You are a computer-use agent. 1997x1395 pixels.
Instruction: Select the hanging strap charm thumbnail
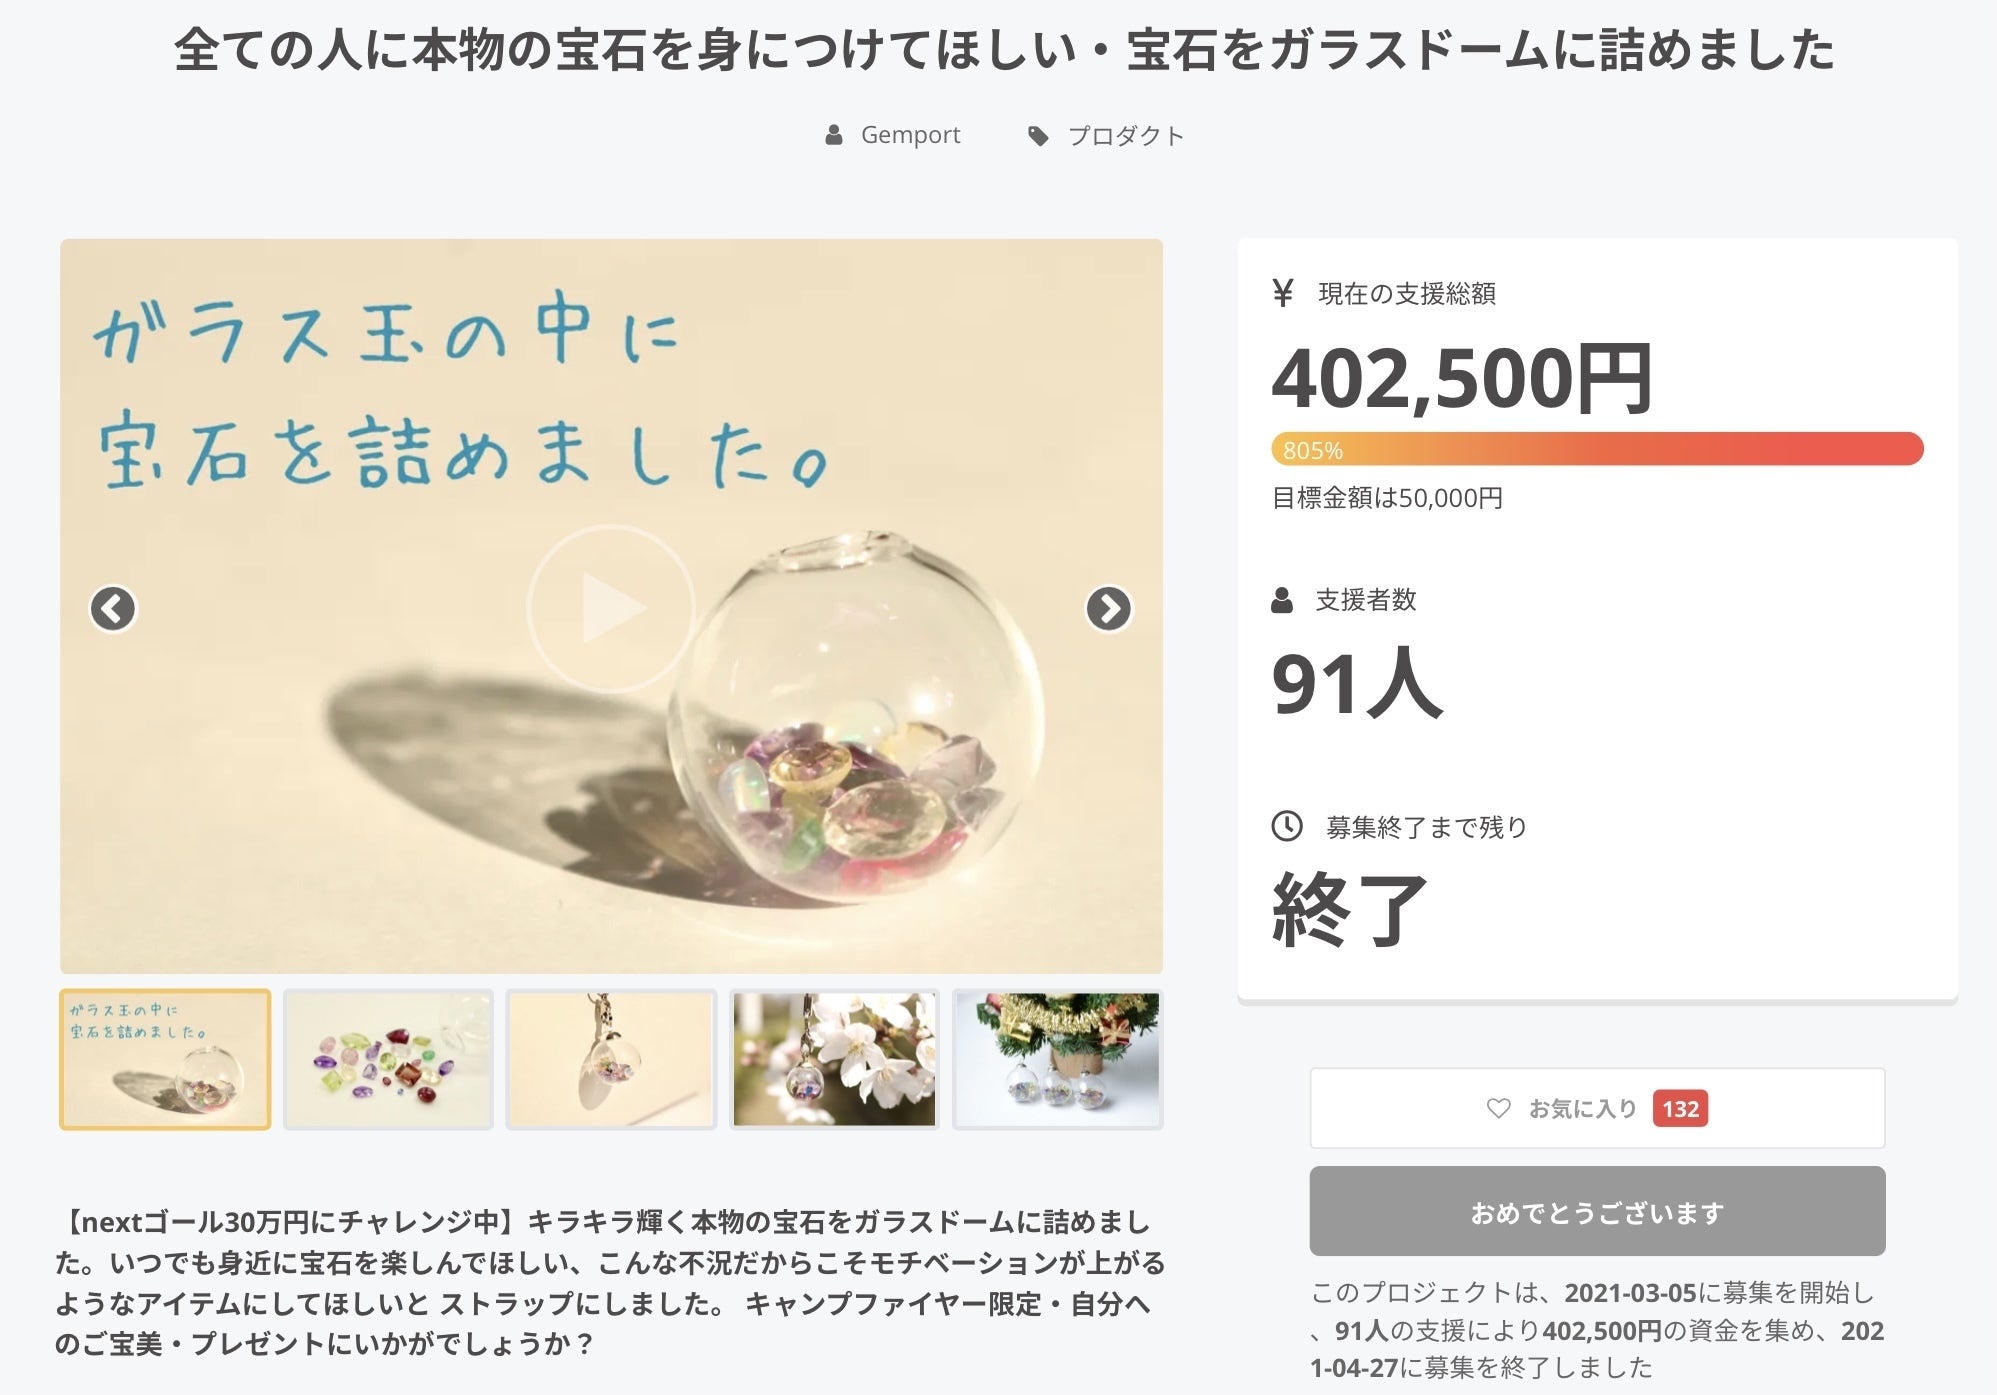pyautogui.click(x=611, y=1059)
